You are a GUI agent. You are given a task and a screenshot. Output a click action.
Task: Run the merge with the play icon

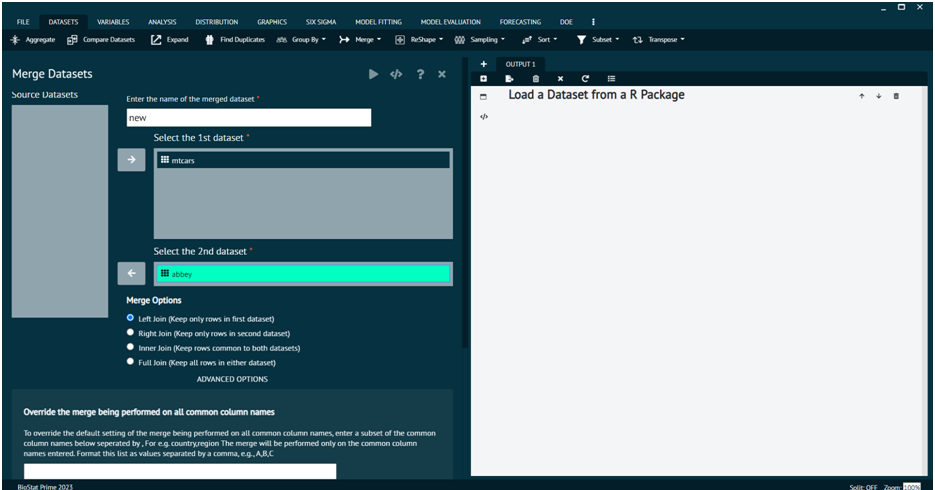[373, 75]
